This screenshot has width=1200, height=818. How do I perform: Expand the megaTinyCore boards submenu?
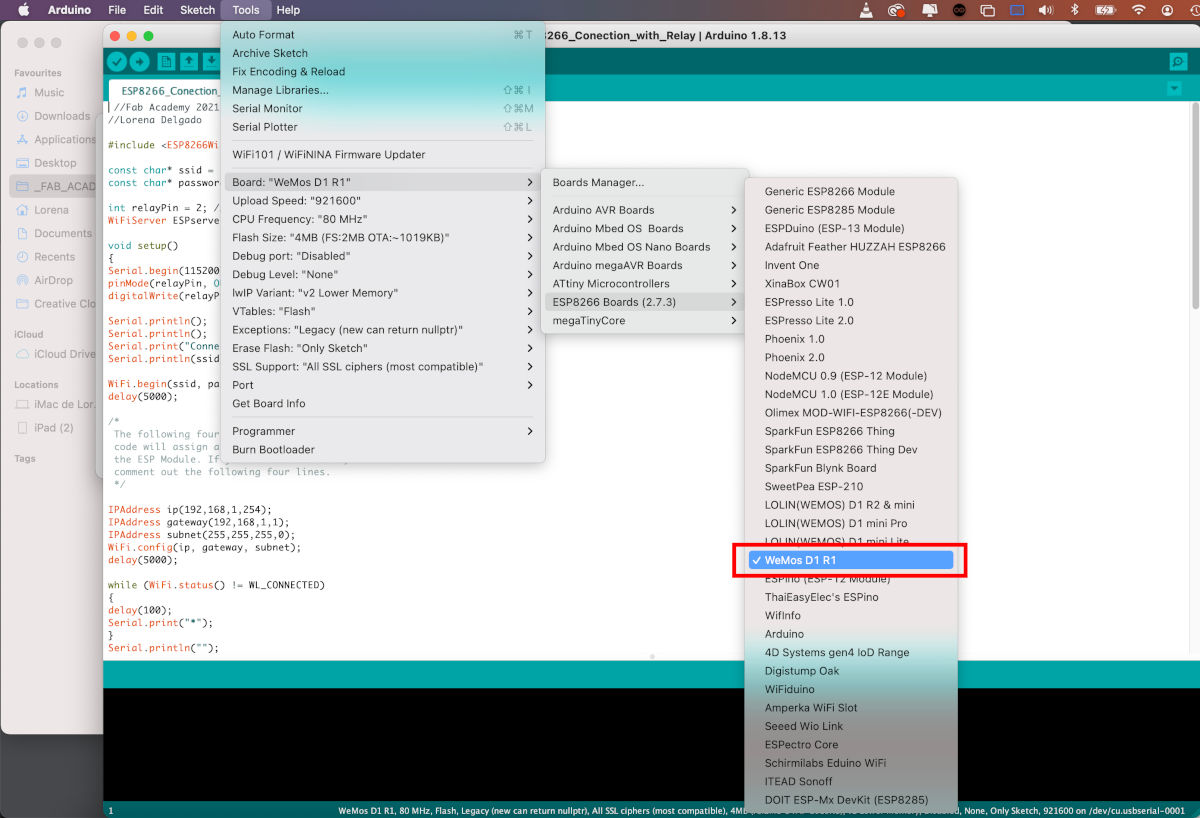pos(644,321)
